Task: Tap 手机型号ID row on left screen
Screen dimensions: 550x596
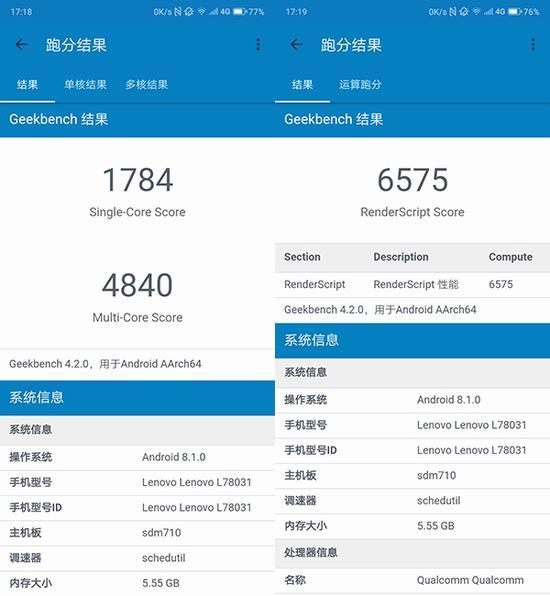Action: click(137, 508)
